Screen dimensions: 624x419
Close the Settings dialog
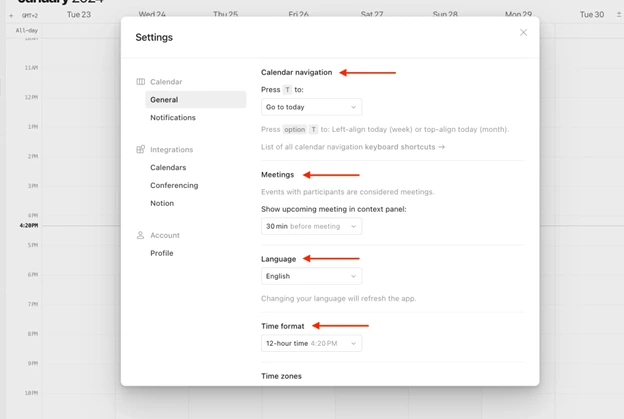pyautogui.click(x=523, y=33)
